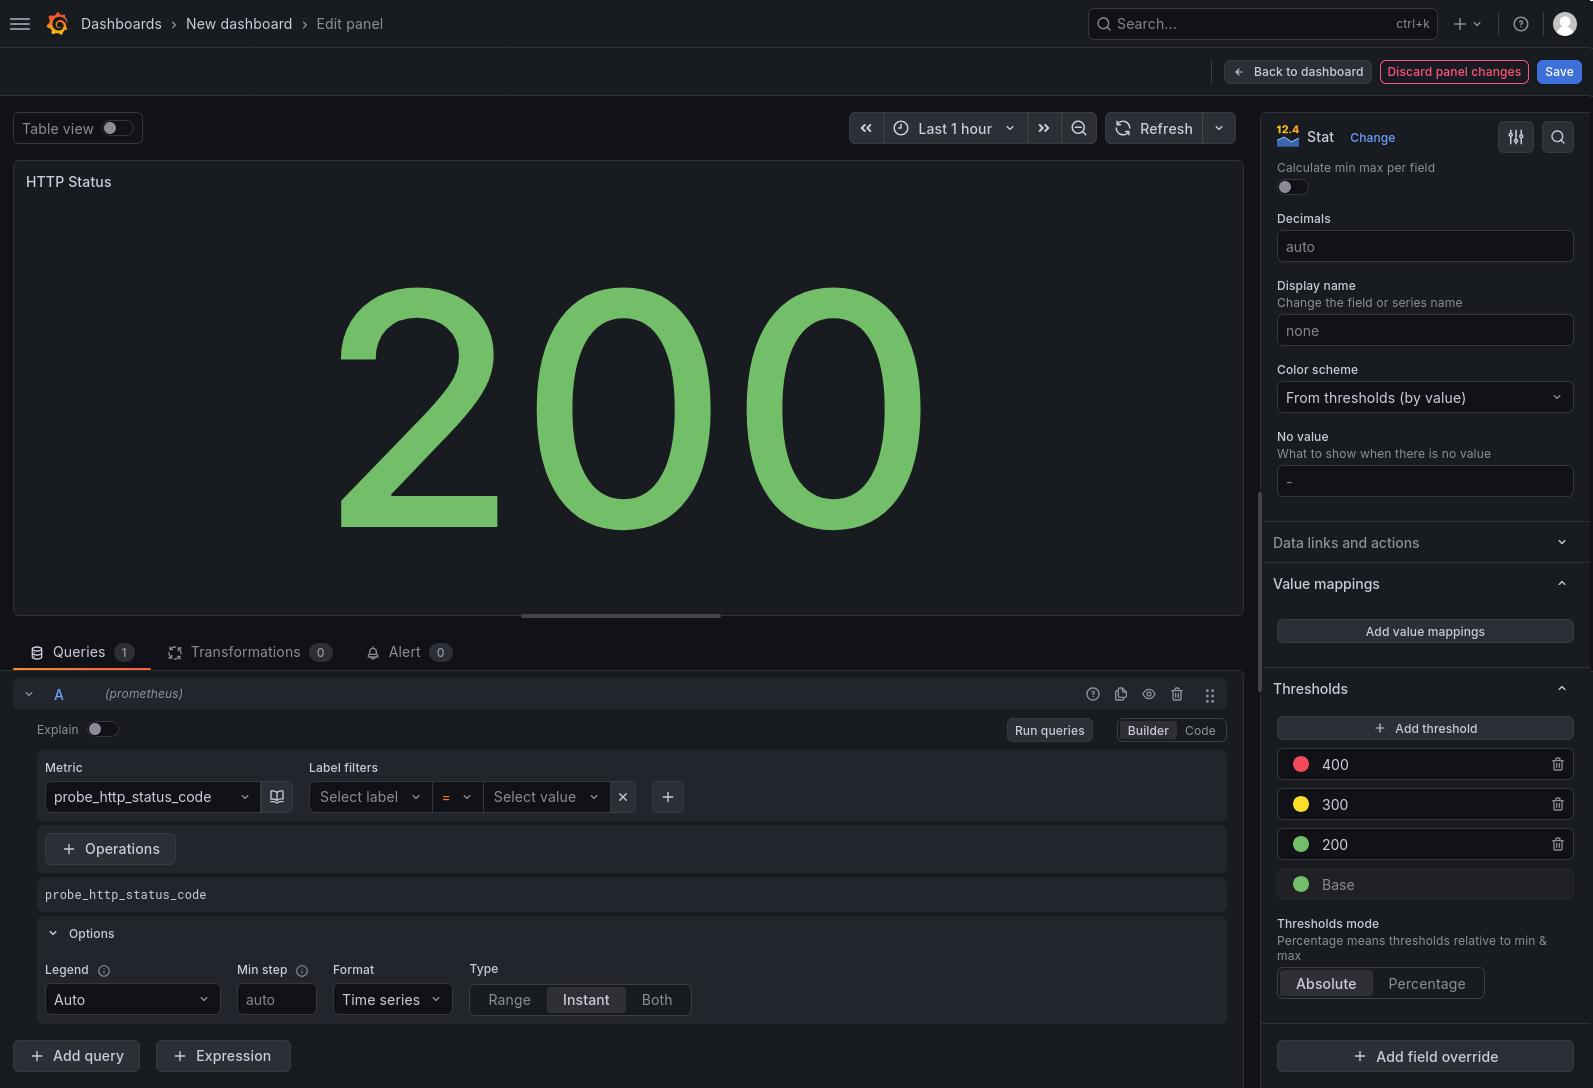This screenshot has width=1593, height=1088.
Task: Delete query A with trash icon
Action: tap(1177, 694)
